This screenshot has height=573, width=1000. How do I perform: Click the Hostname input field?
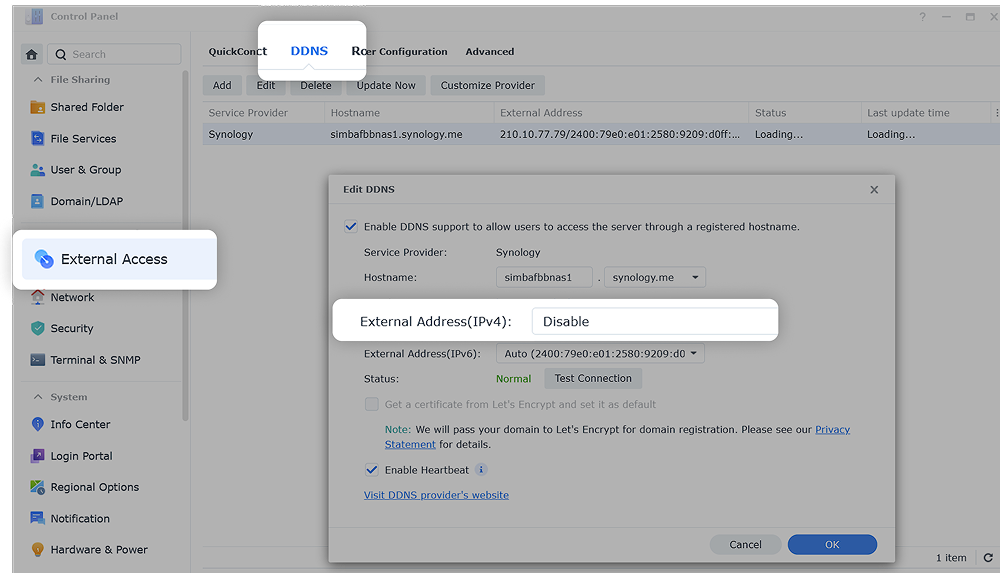[x=543, y=277]
